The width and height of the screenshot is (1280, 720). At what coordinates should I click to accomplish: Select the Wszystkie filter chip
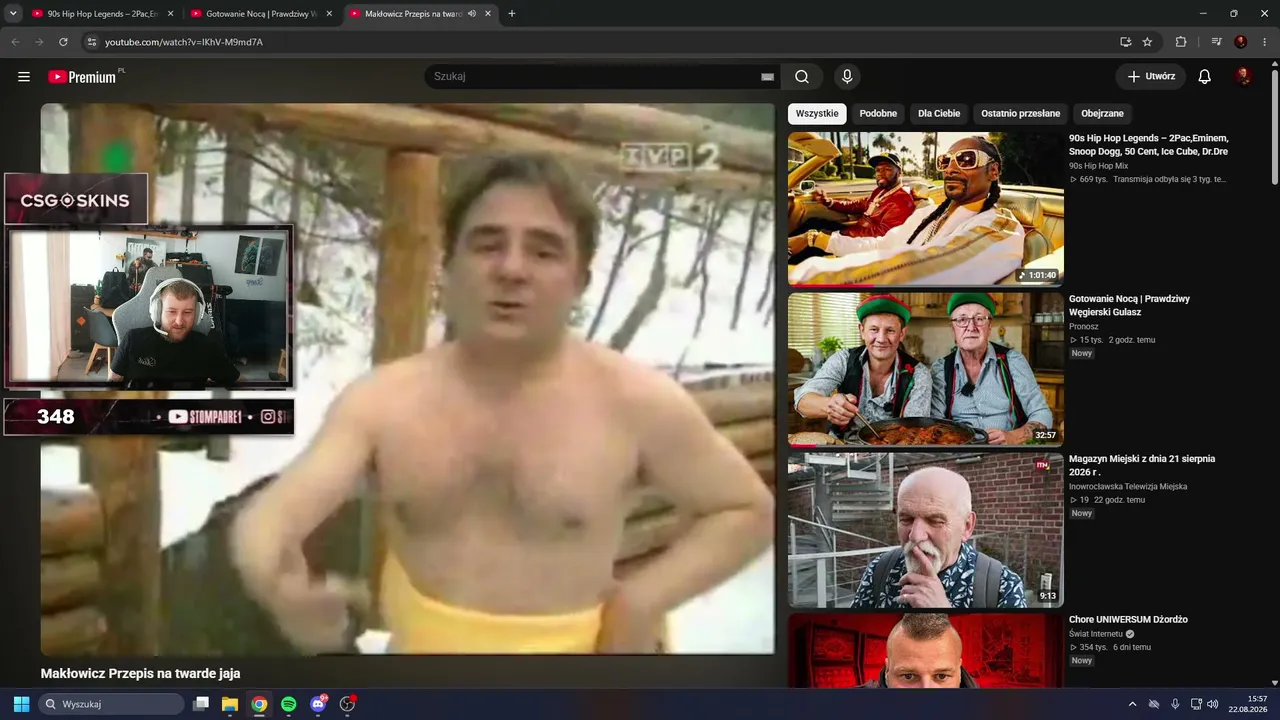pyautogui.click(x=817, y=114)
